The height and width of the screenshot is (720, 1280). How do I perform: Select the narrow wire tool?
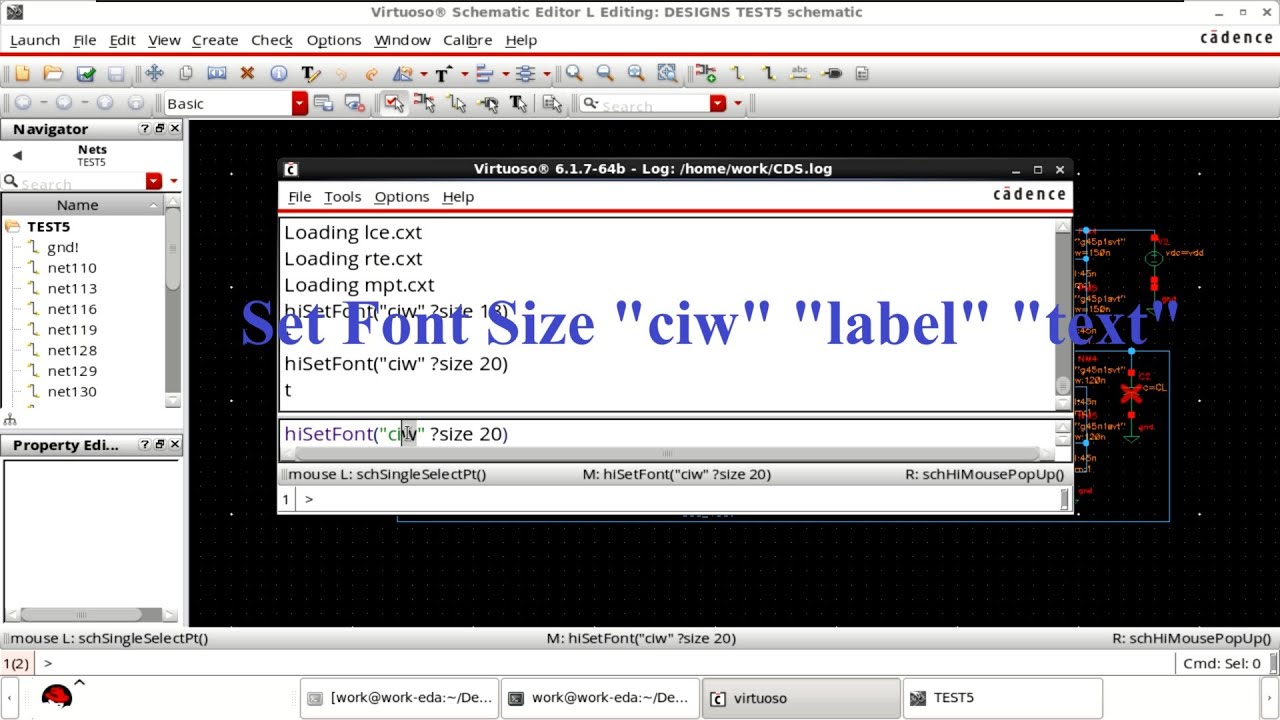point(737,73)
